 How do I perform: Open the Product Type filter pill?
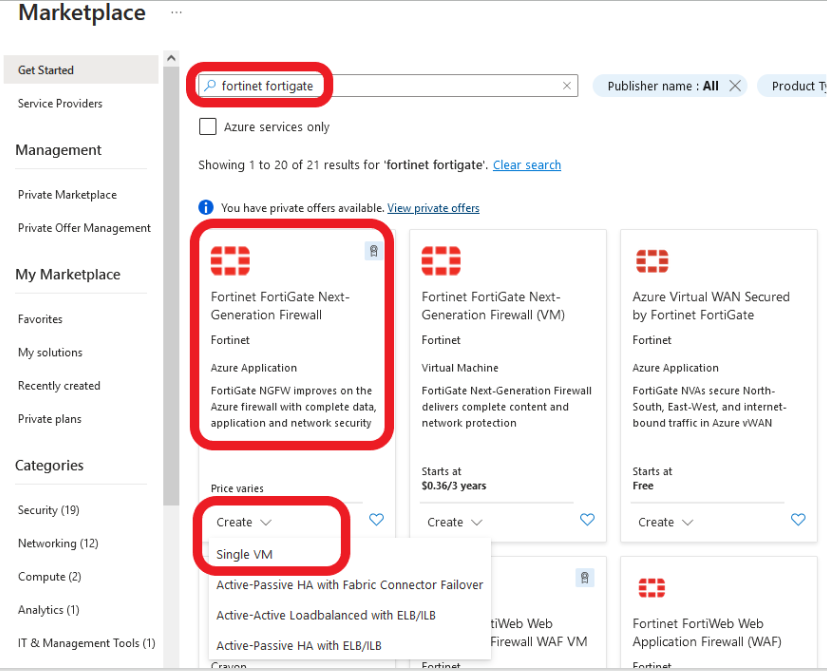(792, 86)
